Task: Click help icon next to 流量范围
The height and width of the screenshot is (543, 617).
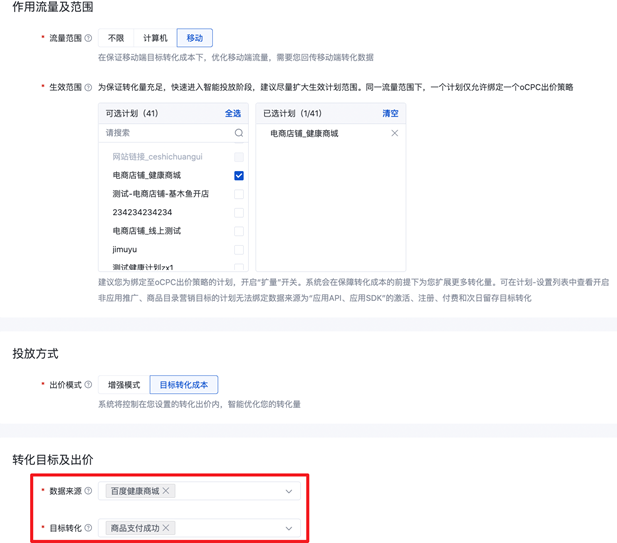Action: pos(89,38)
